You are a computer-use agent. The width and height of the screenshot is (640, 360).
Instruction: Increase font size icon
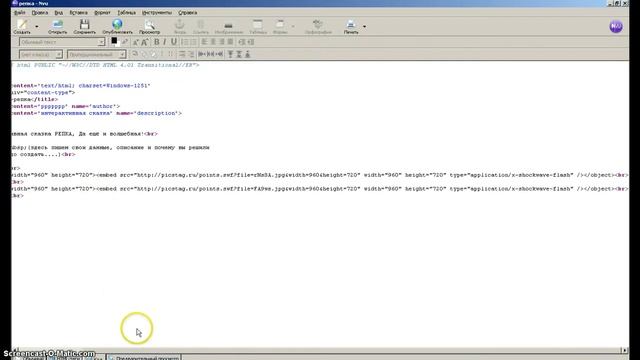coord(145,42)
